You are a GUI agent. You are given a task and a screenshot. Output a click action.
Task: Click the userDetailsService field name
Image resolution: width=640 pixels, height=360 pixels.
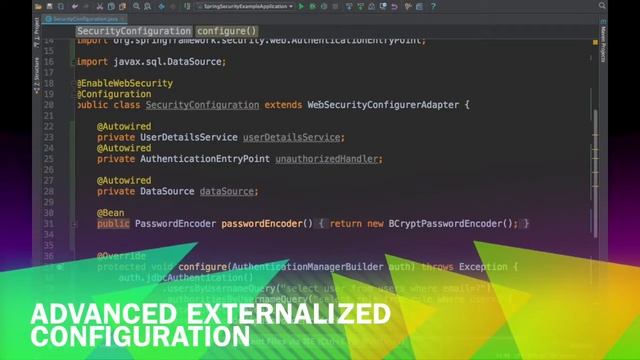292,138
